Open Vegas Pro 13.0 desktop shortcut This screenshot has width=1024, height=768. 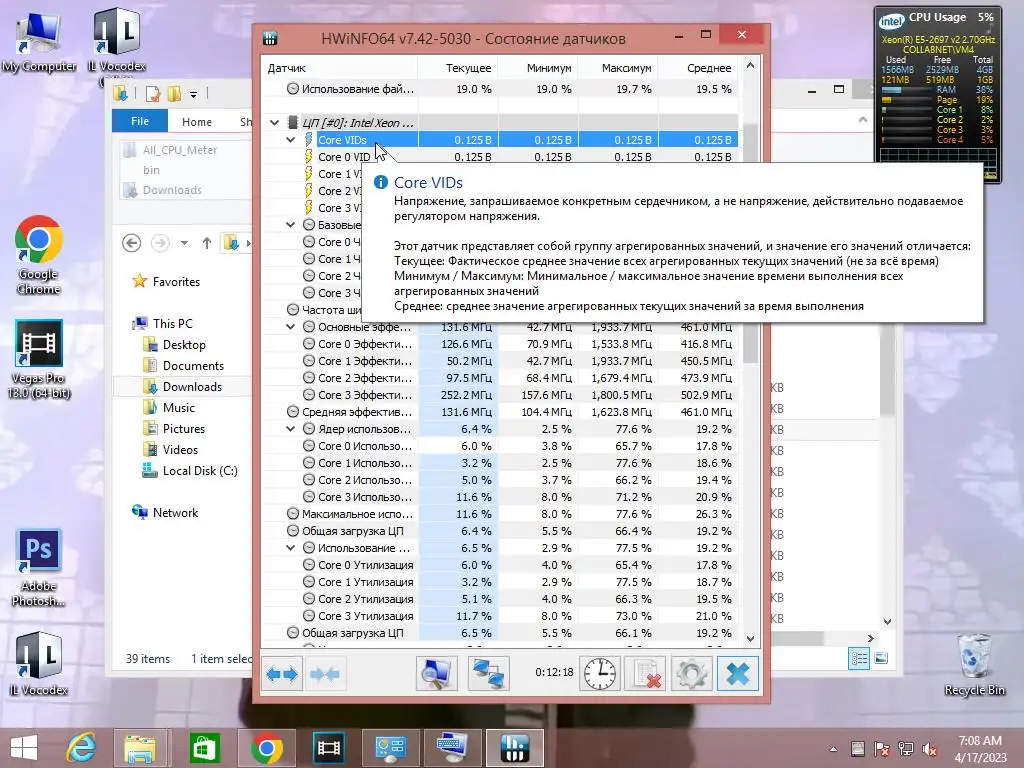tap(39, 359)
